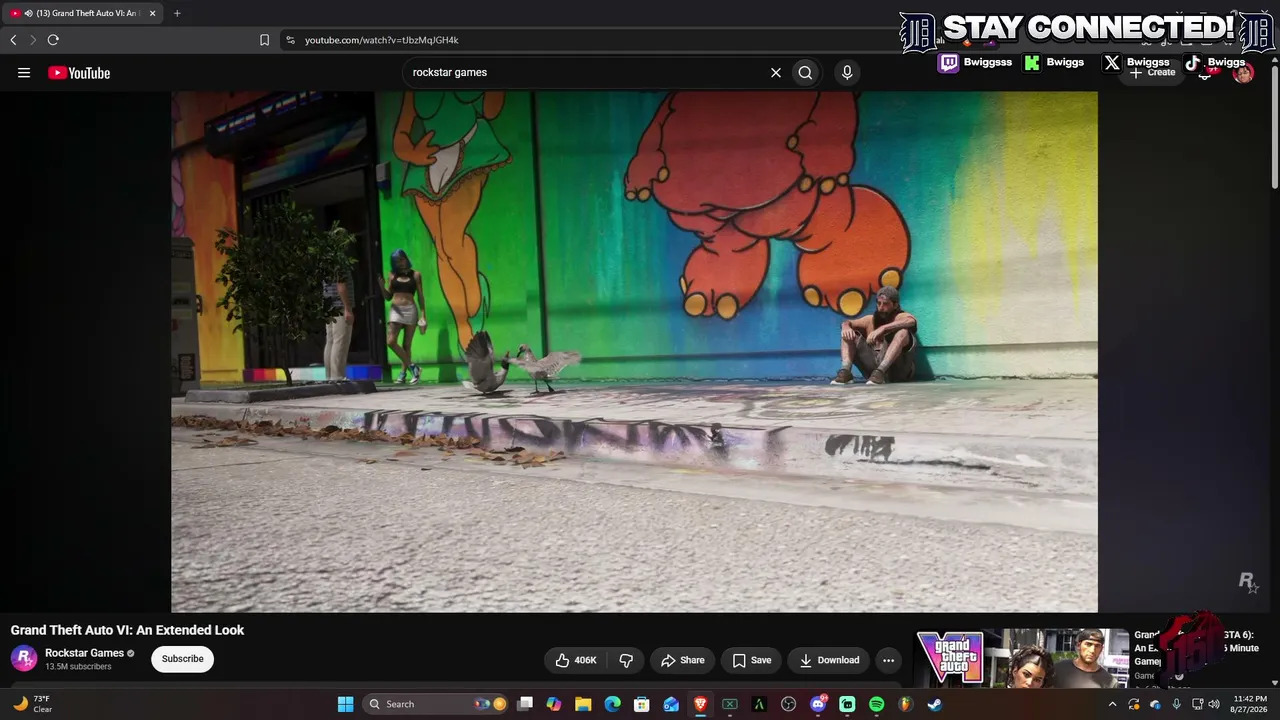Dislike the video with the thumbs-down

pyautogui.click(x=626, y=660)
